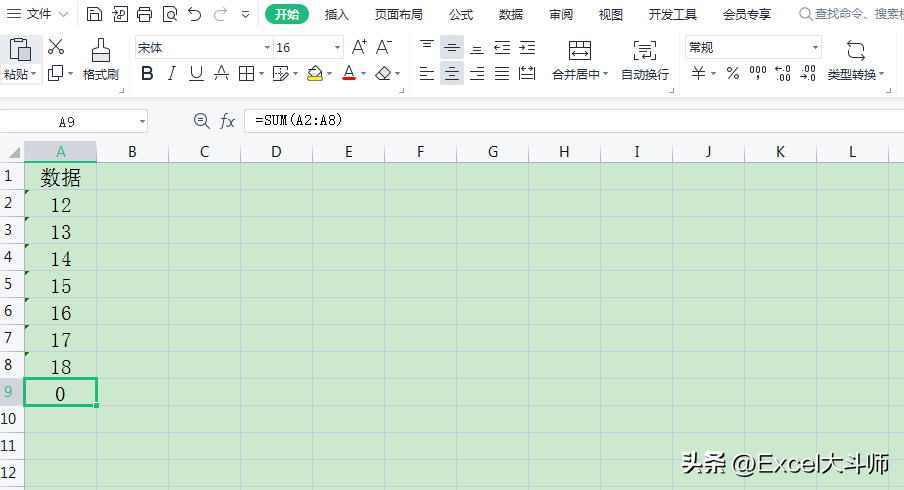Open the font name 宋体 dropdown

pos(268,47)
